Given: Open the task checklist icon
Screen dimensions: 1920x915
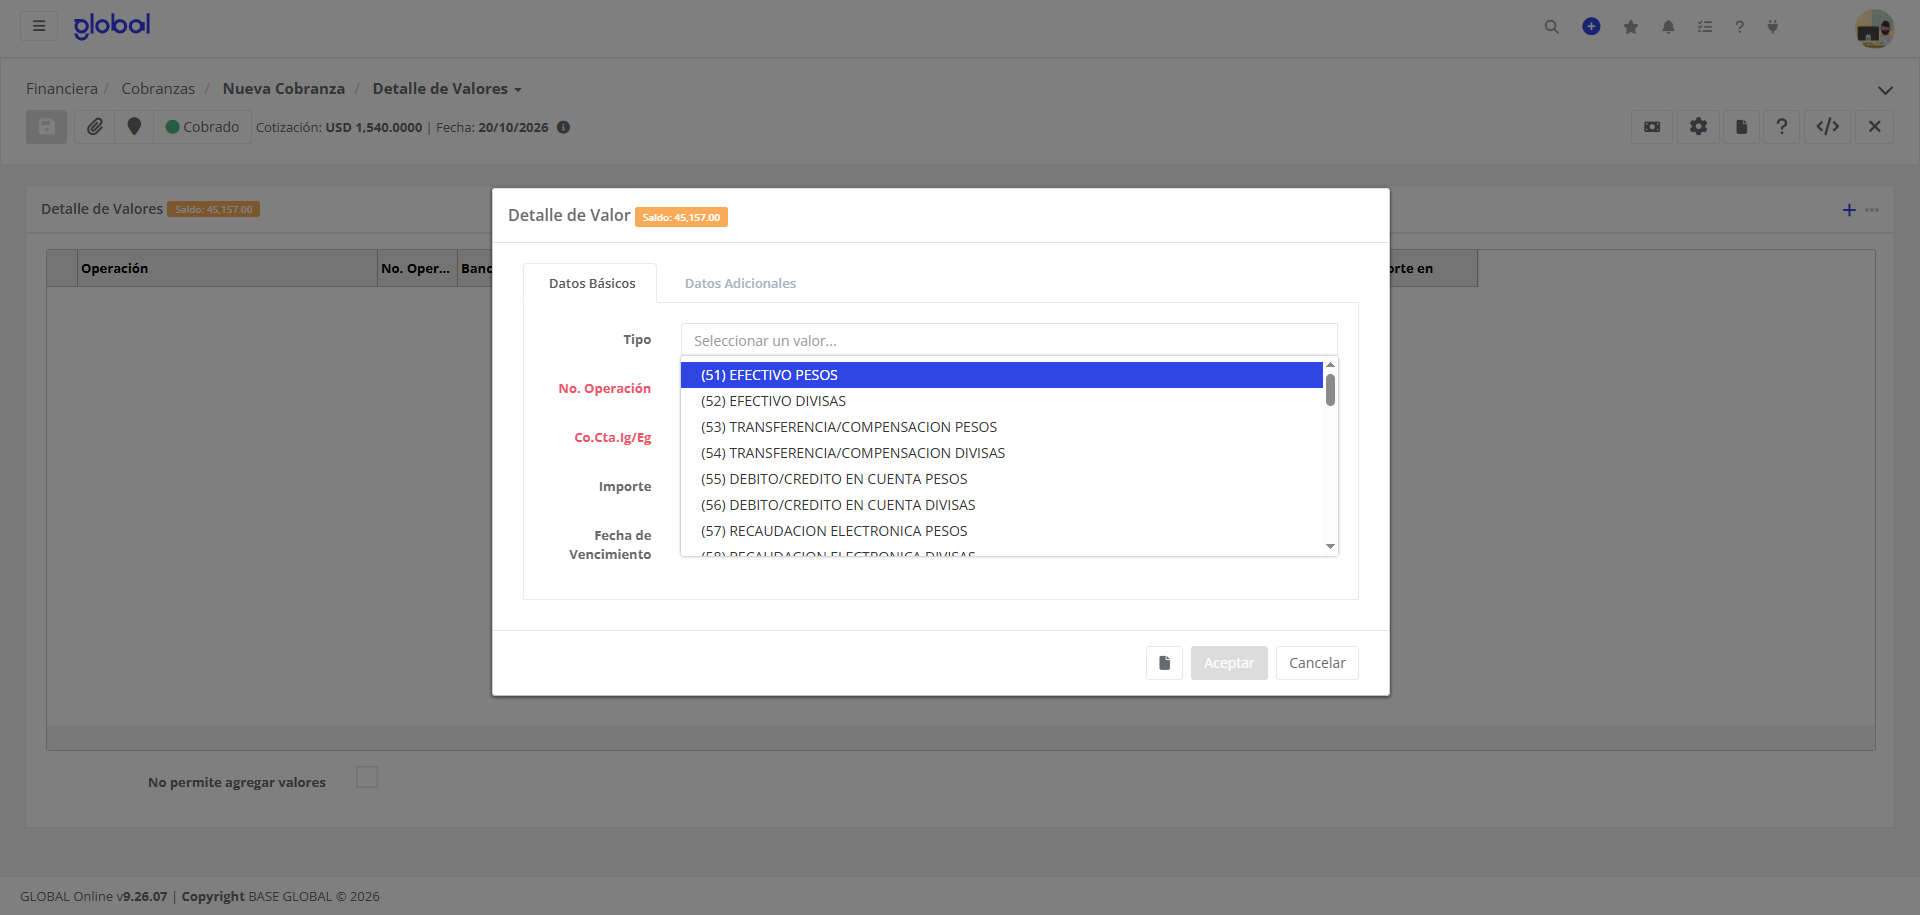Looking at the screenshot, I should [1705, 27].
